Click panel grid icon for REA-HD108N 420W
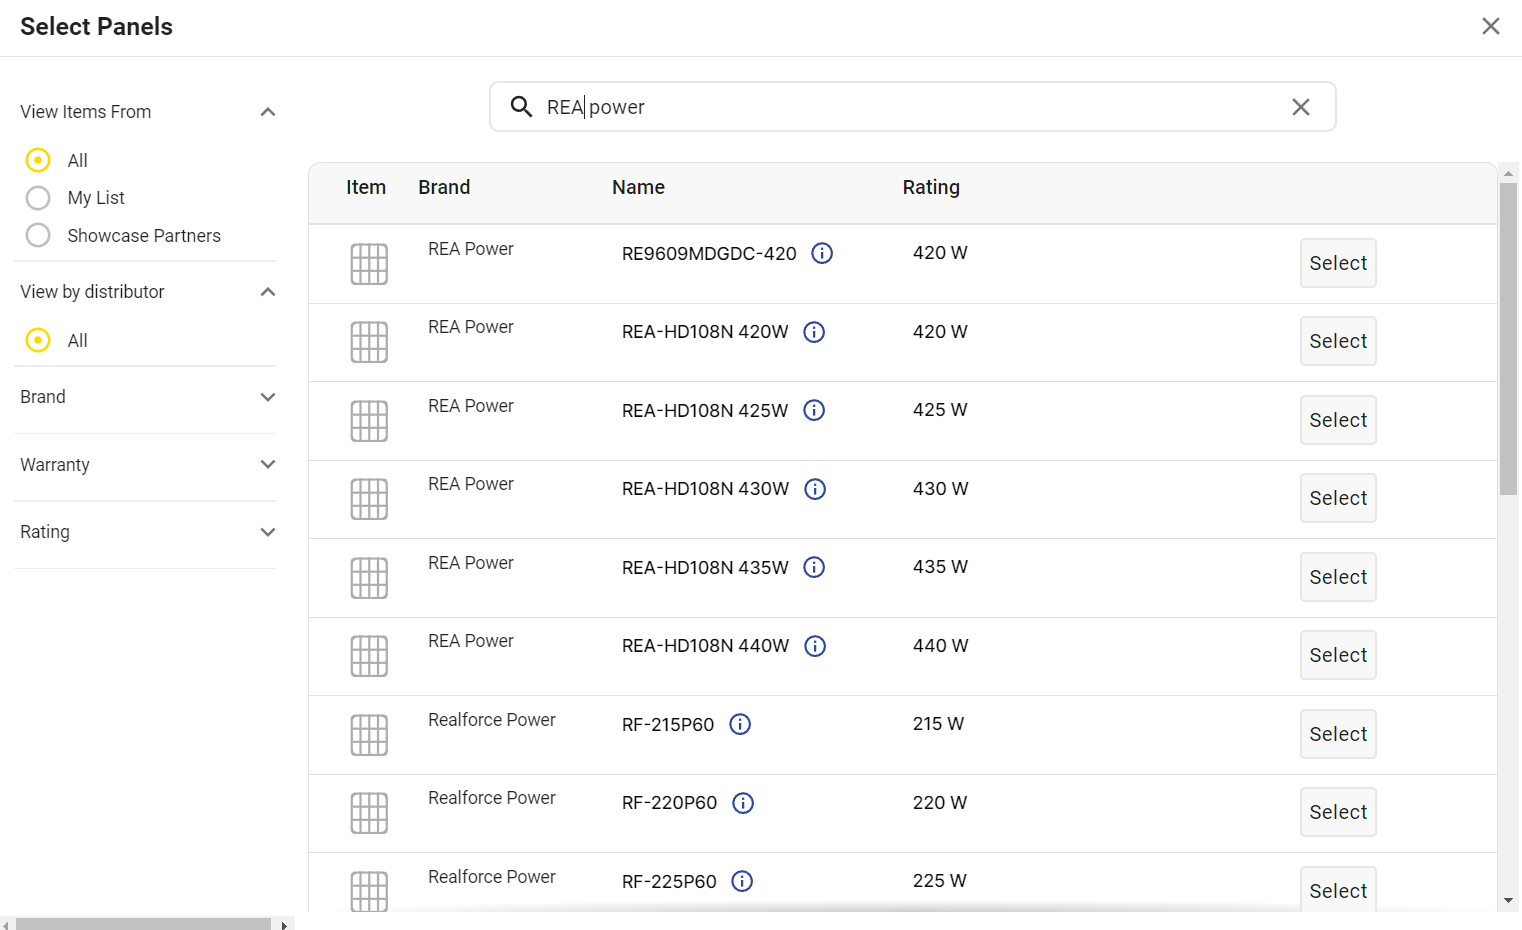Viewport: 1522px width, 930px height. click(369, 342)
